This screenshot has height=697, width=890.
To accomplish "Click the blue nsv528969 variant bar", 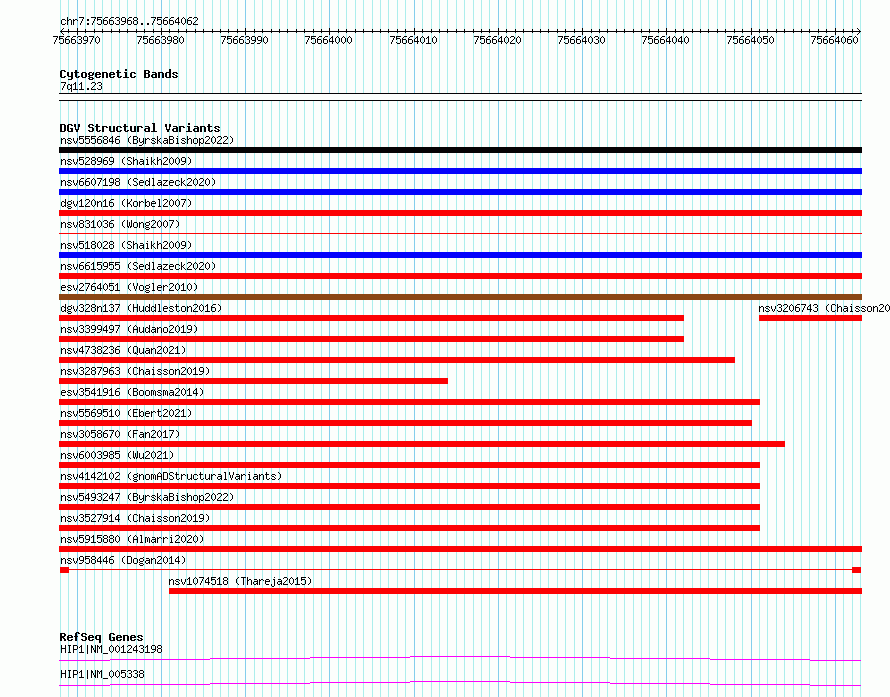I will [460, 171].
